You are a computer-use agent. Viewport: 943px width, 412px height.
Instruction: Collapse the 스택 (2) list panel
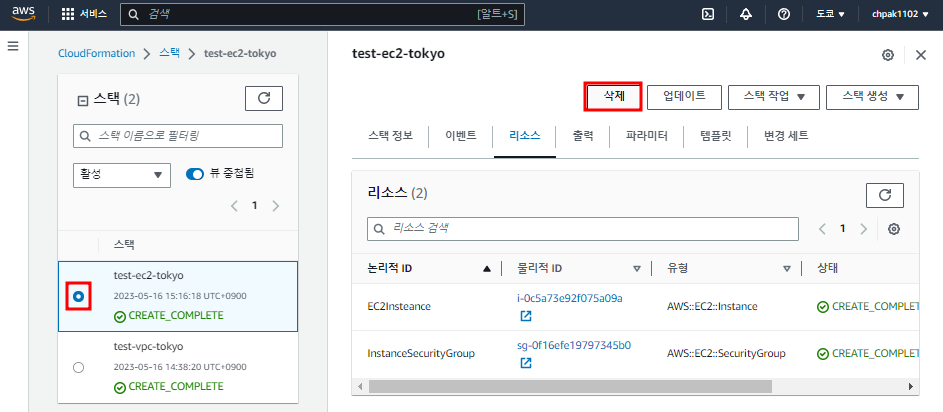coord(83,100)
